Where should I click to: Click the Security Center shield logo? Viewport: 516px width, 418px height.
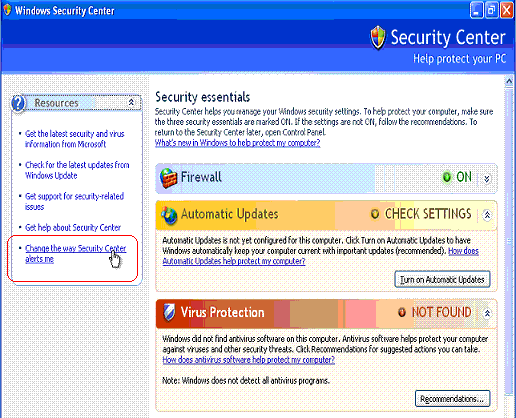(x=378, y=38)
